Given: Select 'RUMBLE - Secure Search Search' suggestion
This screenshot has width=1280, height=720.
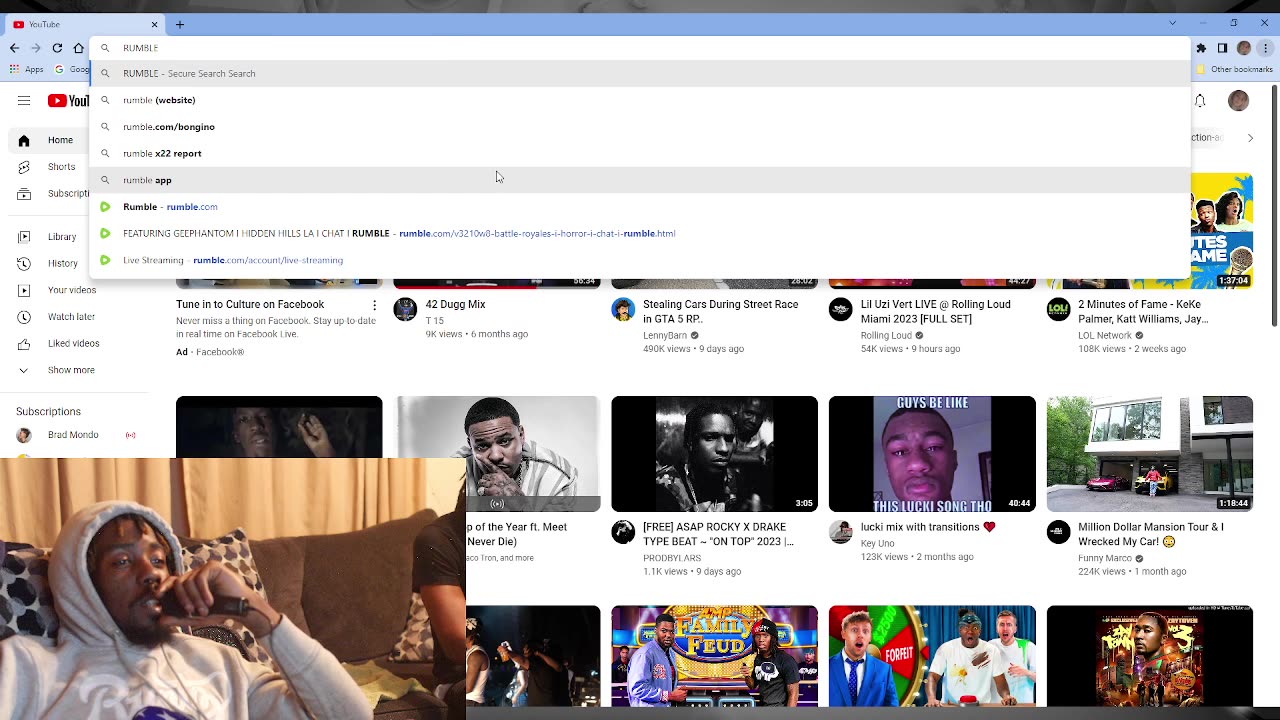Looking at the screenshot, I should coord(640,73).
